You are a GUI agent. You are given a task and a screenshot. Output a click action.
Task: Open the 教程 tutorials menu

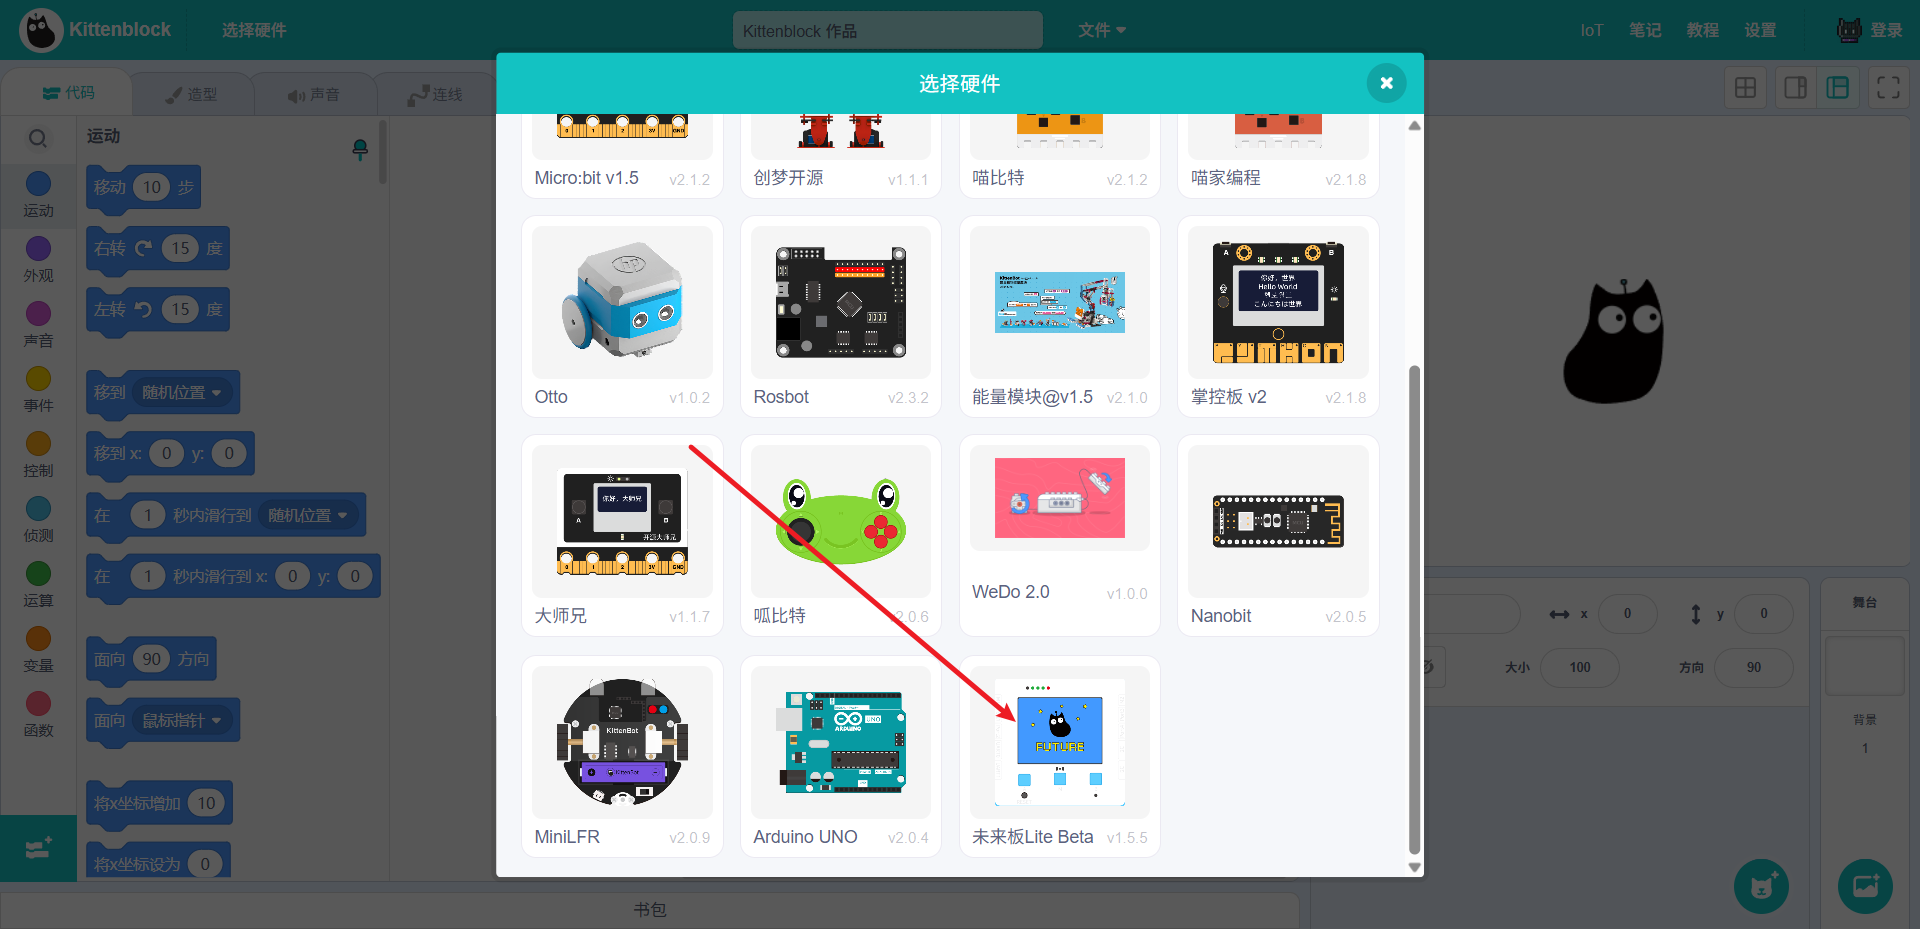pos(1702,30)
